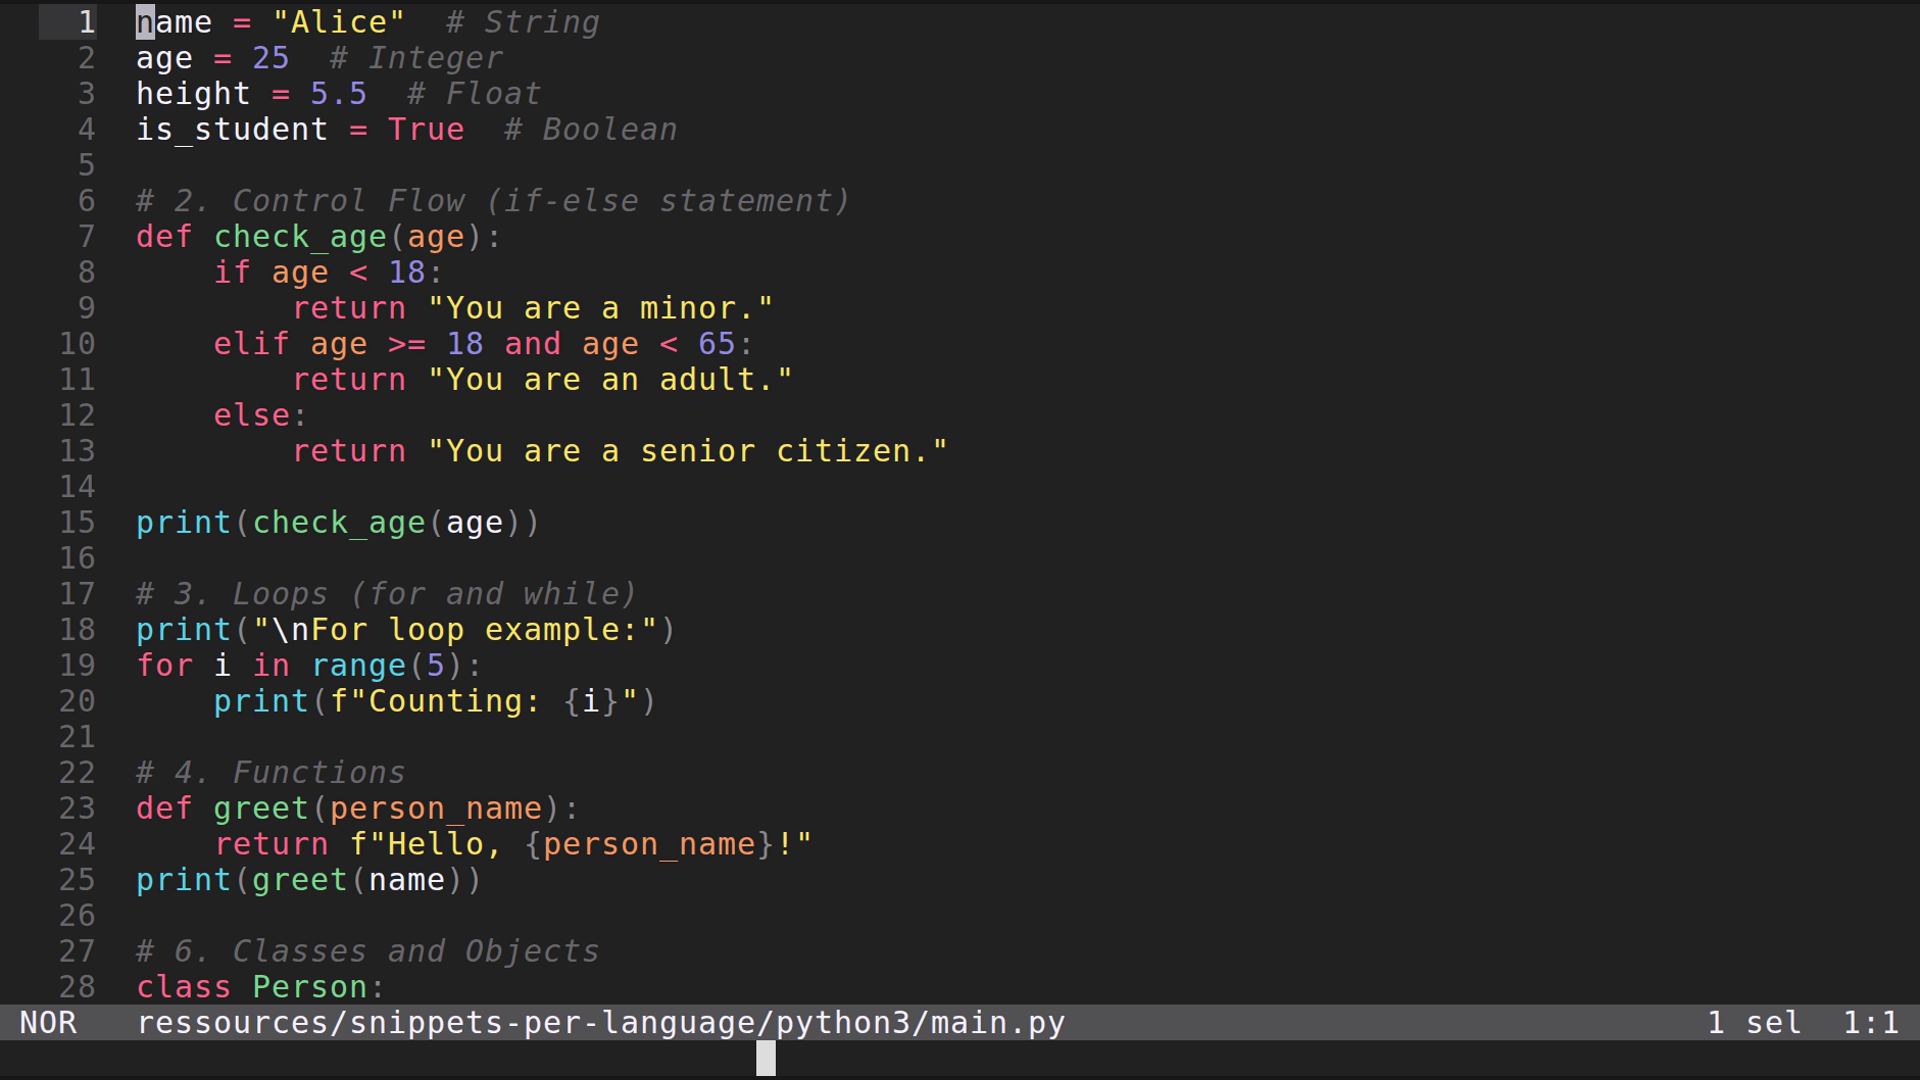Click line number 19 in the gutter
Viewport: 1920px width, 1080px height.
coord(77,665)
